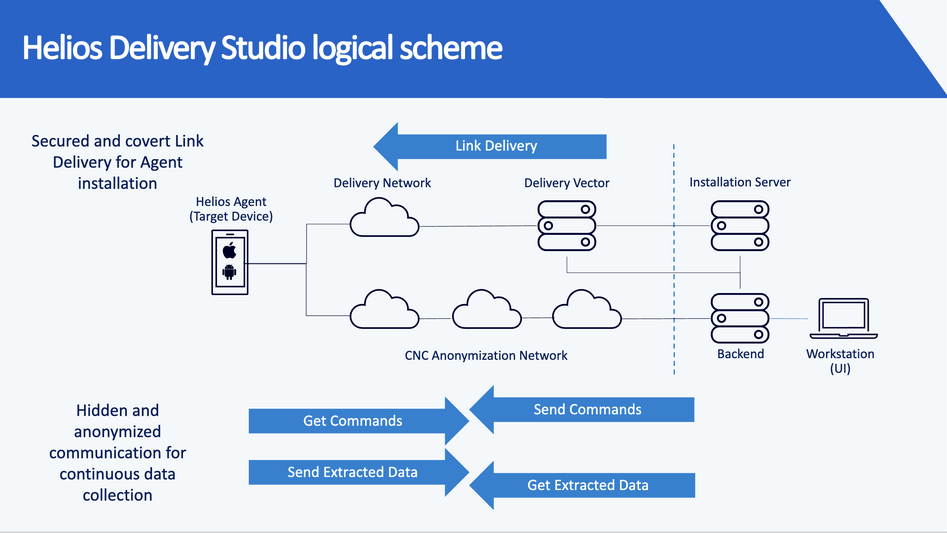Viewport: 947px width, 533px height.
Task: Click the Workstation laptop icon
Action: (x=839, y=320)
